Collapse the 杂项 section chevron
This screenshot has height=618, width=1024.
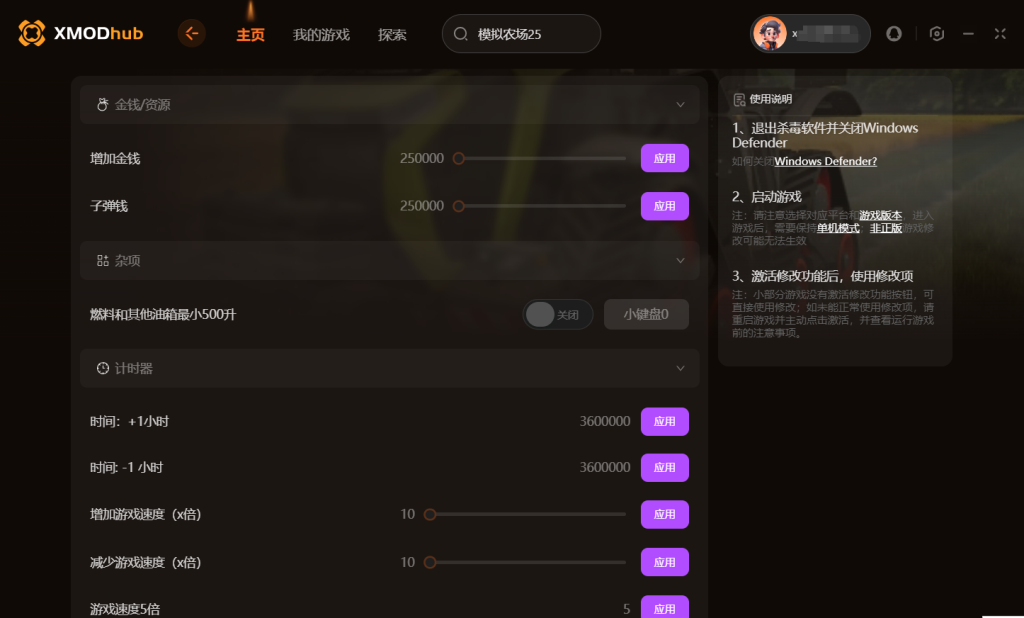[x=680, y=261]
